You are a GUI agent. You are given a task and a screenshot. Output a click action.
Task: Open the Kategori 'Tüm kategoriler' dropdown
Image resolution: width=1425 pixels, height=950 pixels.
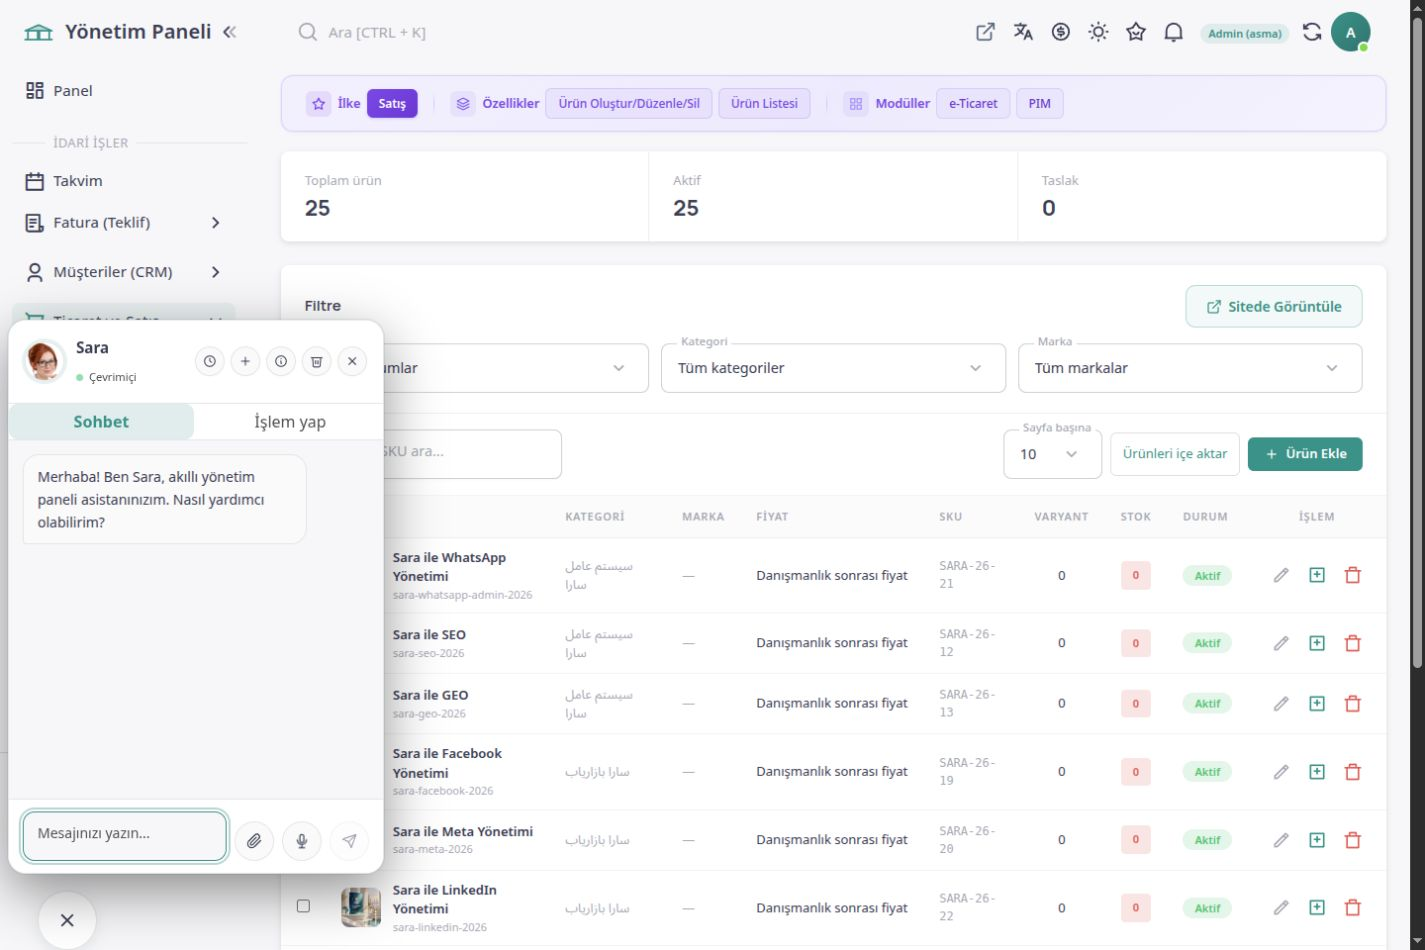[833, 368]
